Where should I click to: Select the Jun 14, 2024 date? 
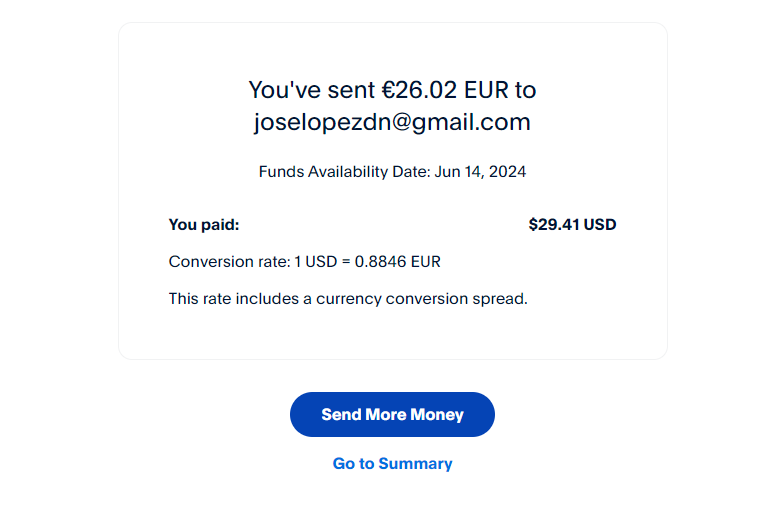point(481,172)
